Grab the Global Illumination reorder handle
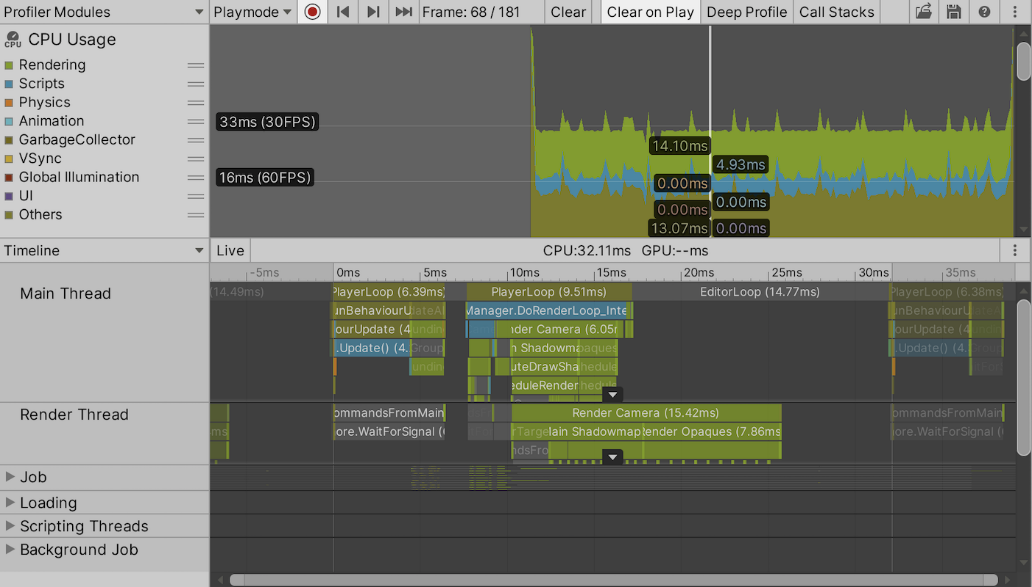This screenshot has width=1032, height=587. [x=195, y=178]
